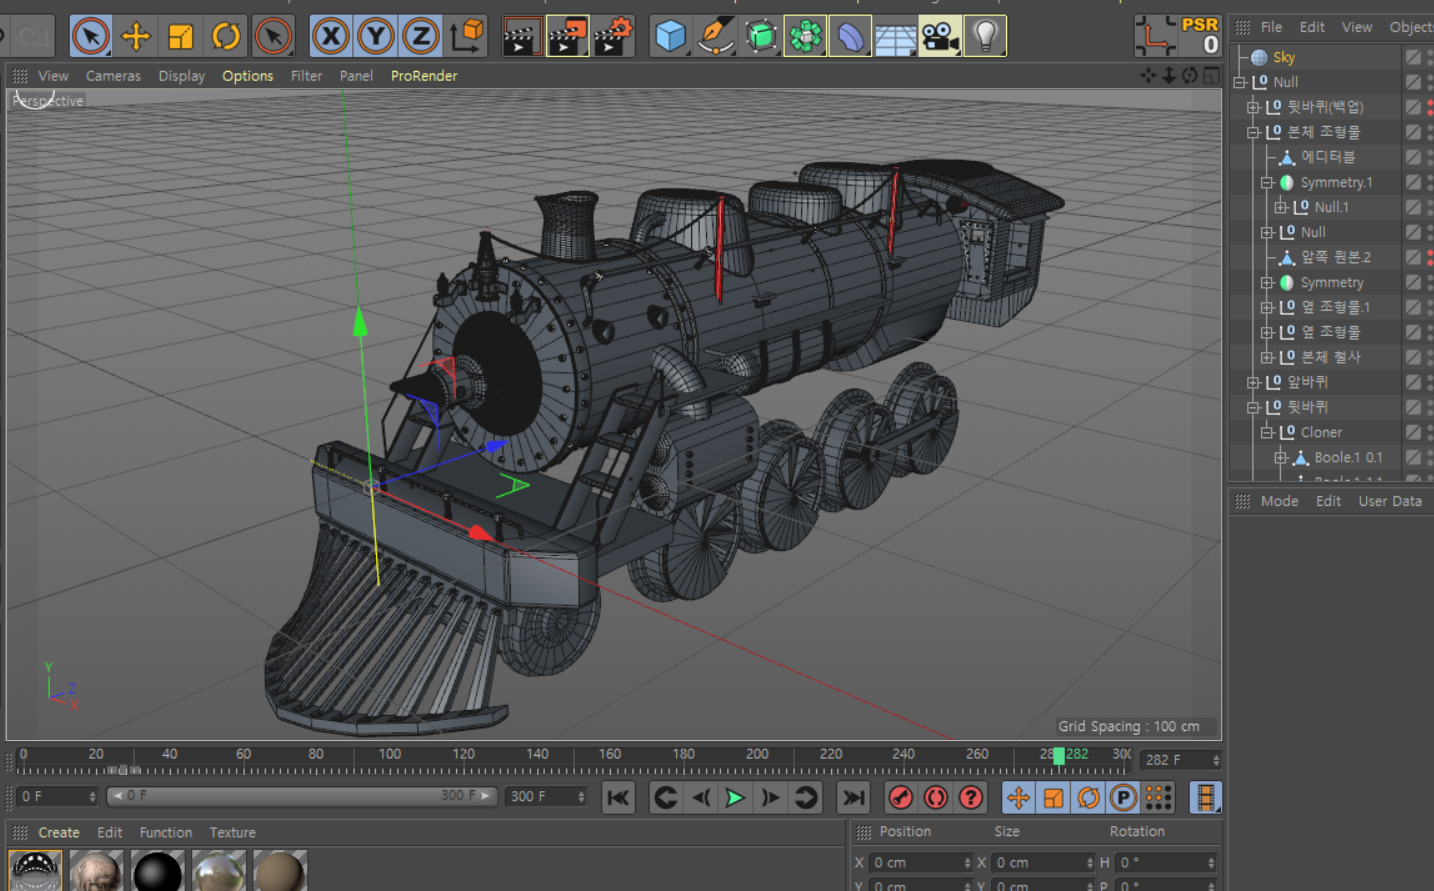Add a Camera object
This screenshot has height=891, width=1434.
[940, 37]
